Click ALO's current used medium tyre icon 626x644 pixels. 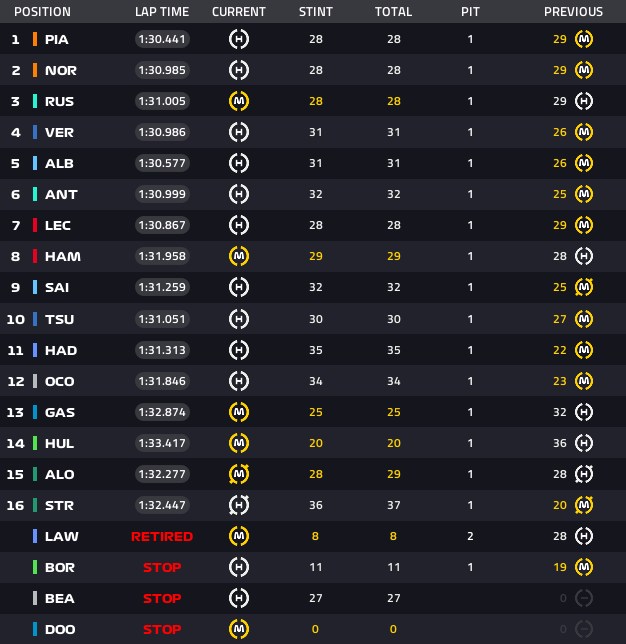click(x=239, y=474)
